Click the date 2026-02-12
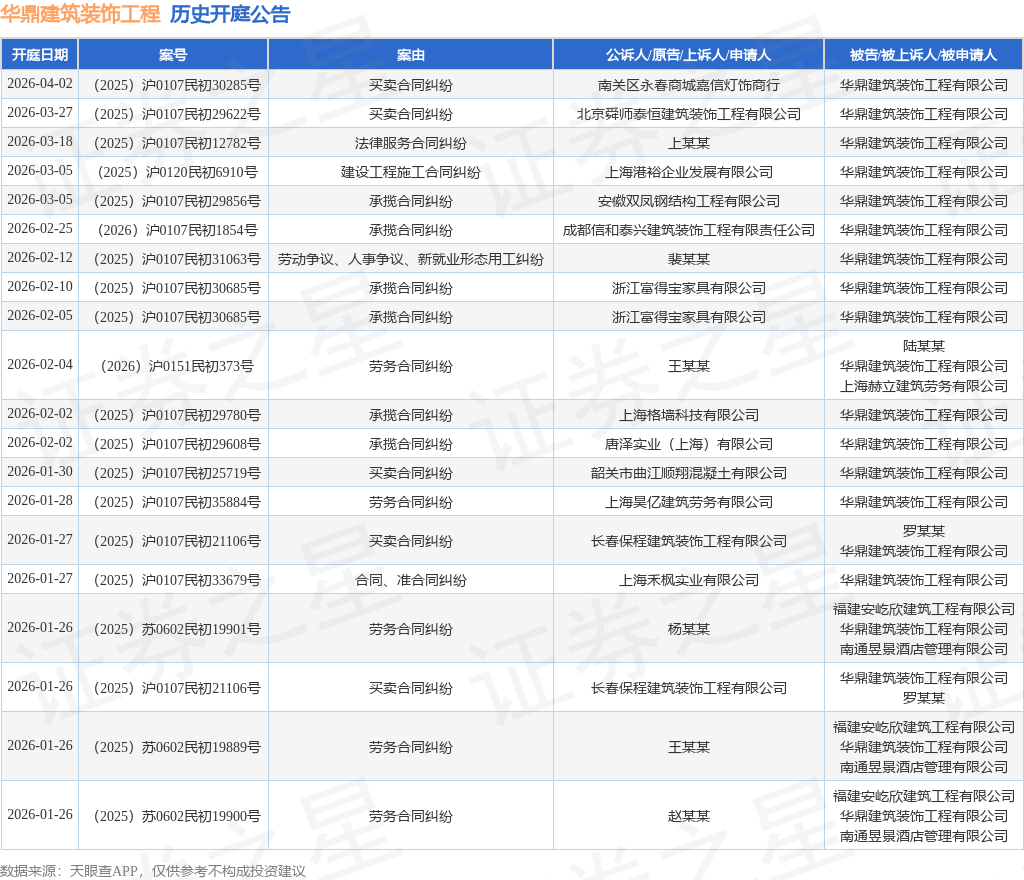 [40, 258]
